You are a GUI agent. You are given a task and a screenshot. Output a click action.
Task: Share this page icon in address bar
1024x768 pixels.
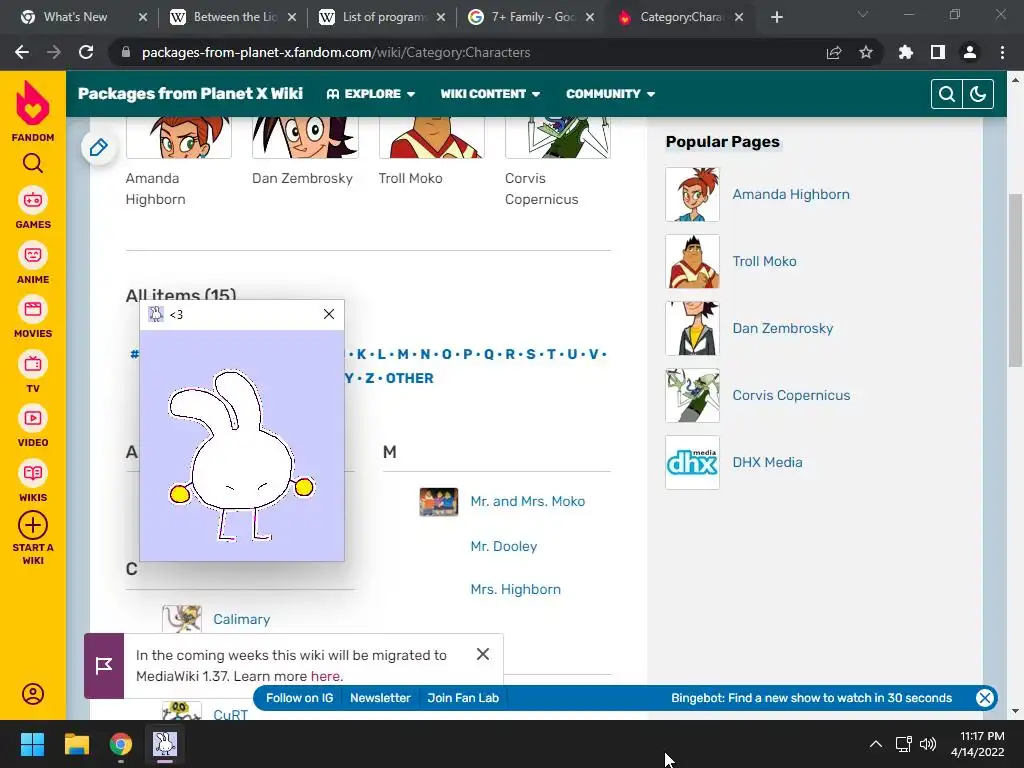[x=834, y=52]
